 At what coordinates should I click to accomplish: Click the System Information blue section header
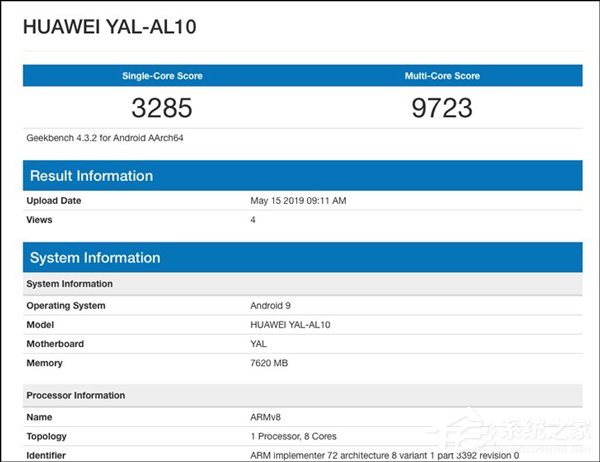303,257
